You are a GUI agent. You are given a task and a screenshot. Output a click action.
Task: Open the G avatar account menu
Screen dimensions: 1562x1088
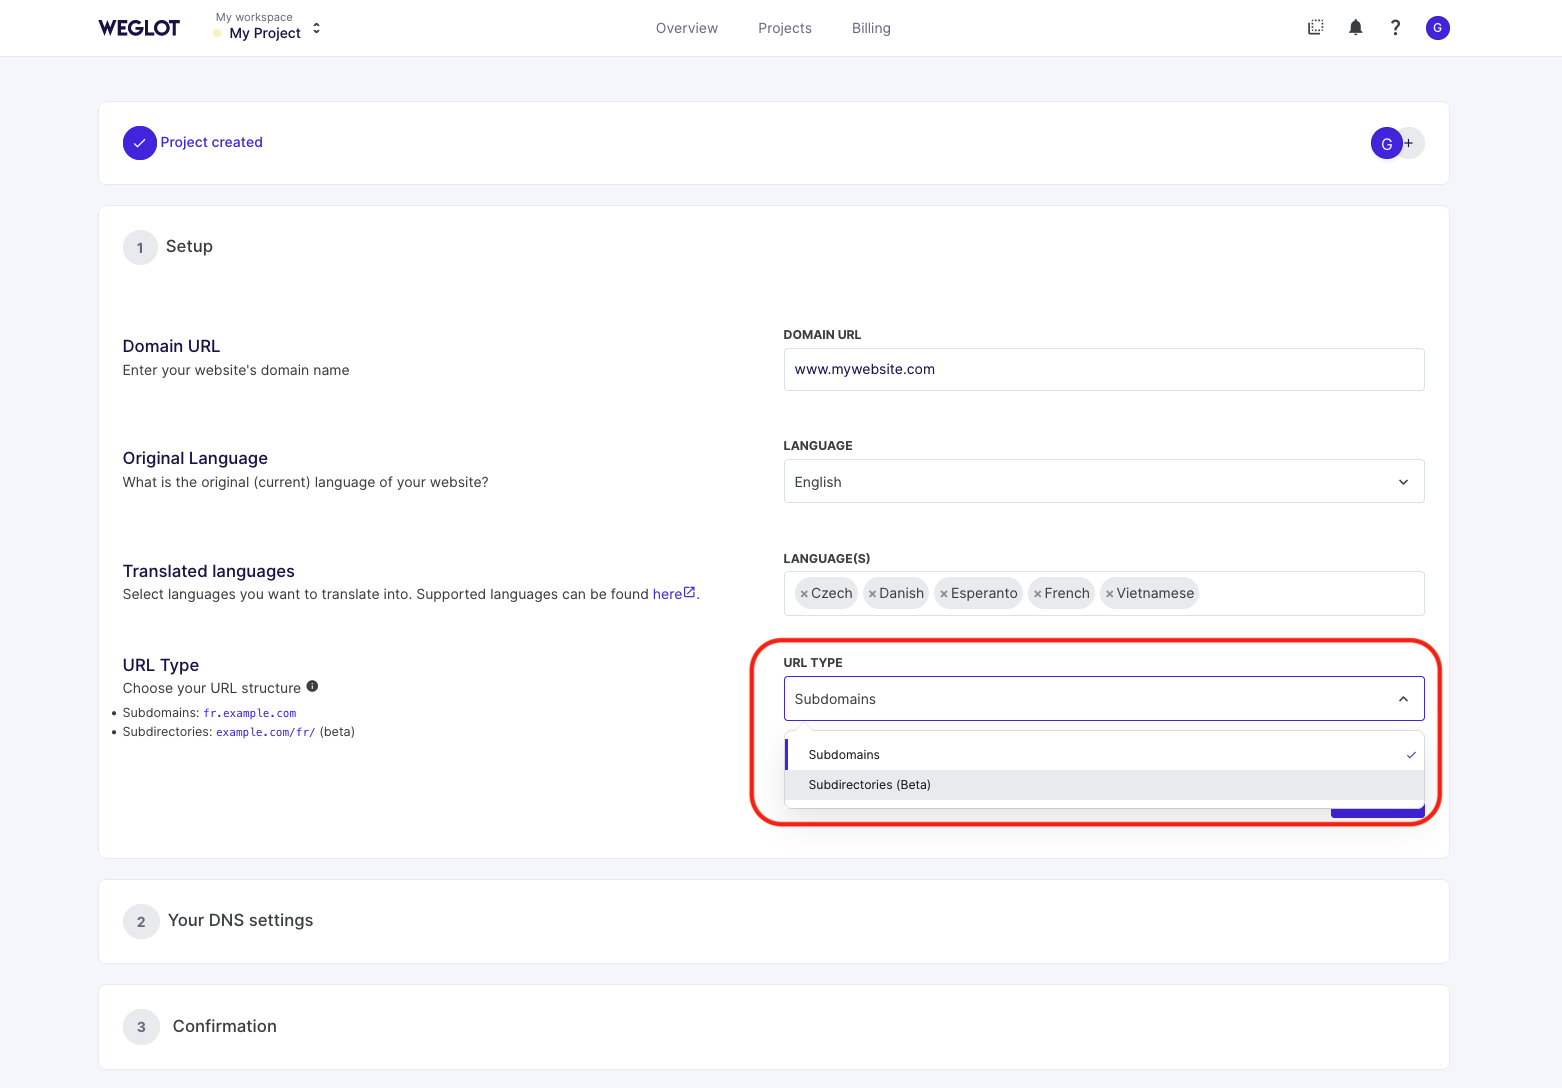click(x=1437, y=27)
